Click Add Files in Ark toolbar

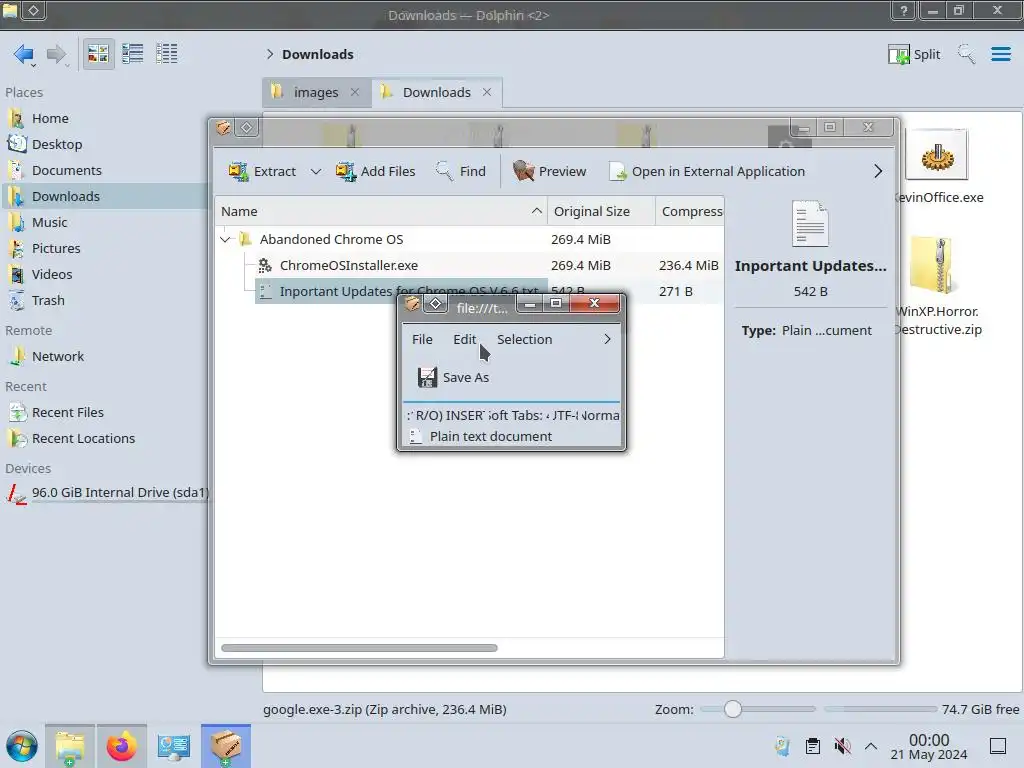tap(376, 172)
